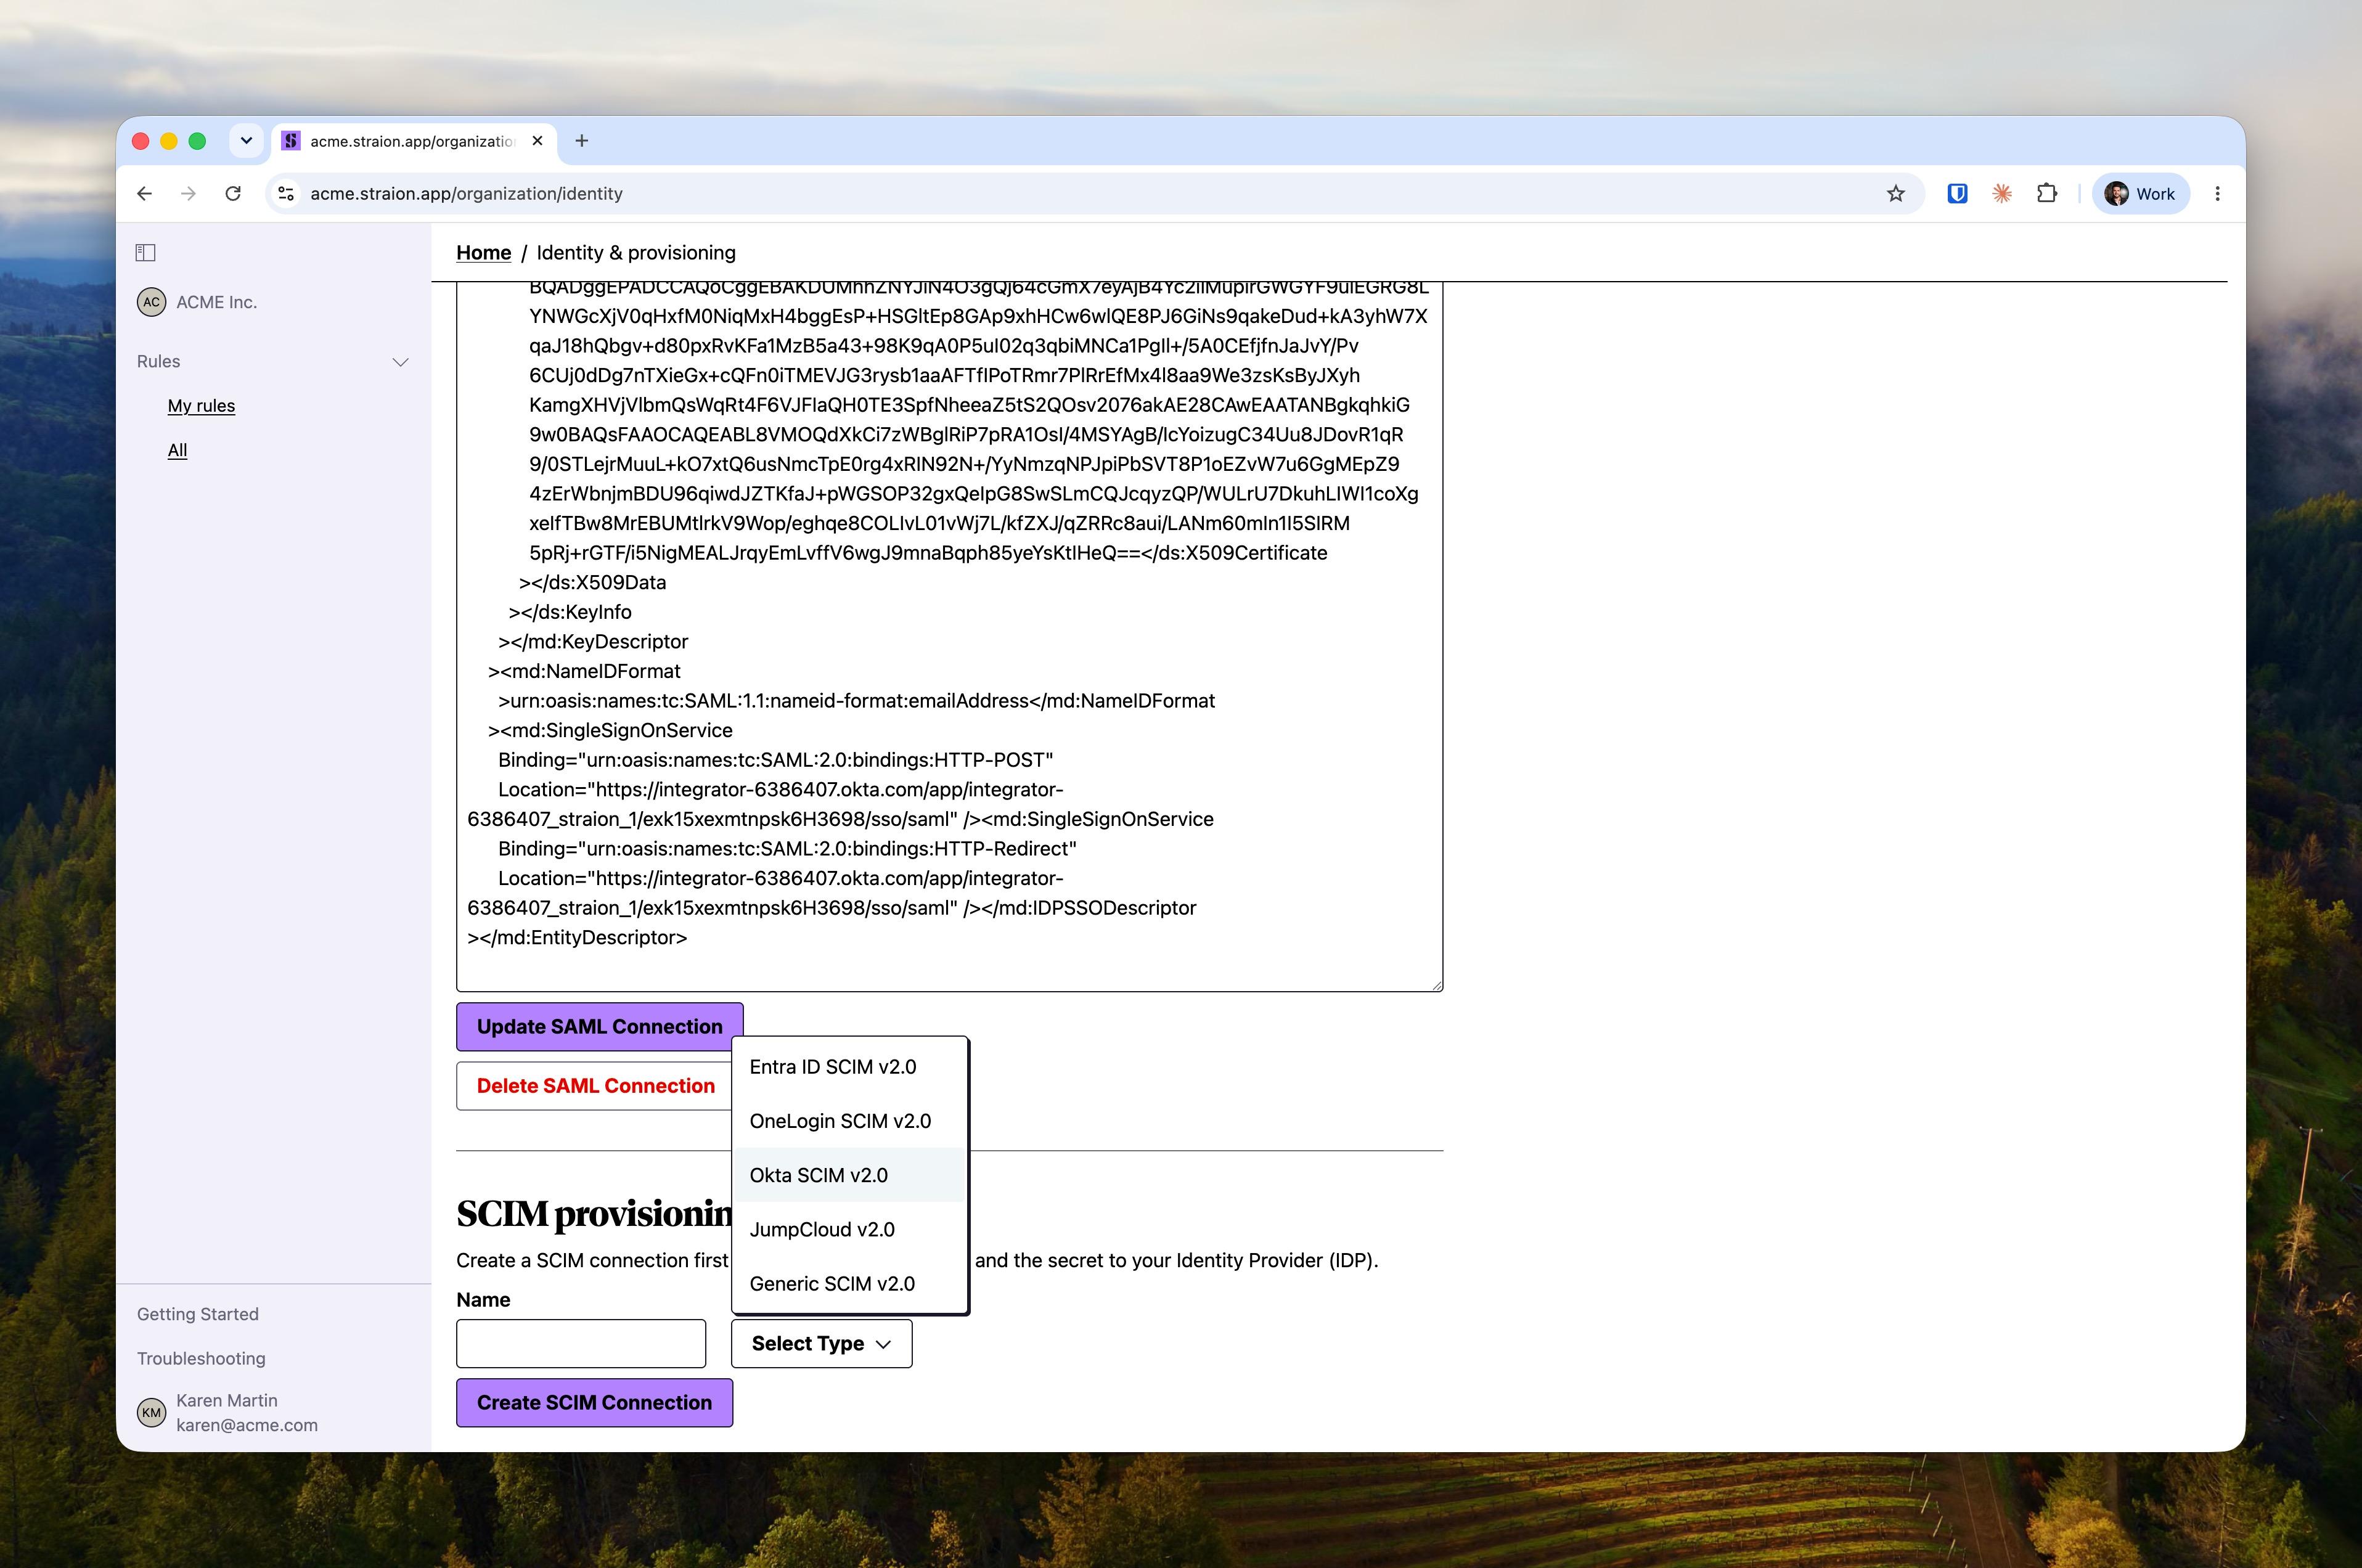Open the orange starburst extension icon

coord(2001,194)
